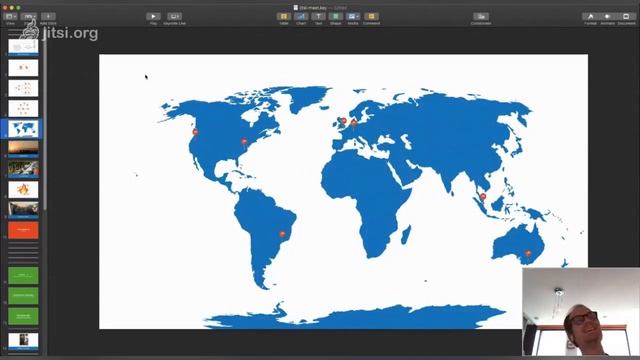The height and width of the screenshot is (360, 640).
Task: Open the Zoom percentage dropdown
Action: [x=29, y=16]
